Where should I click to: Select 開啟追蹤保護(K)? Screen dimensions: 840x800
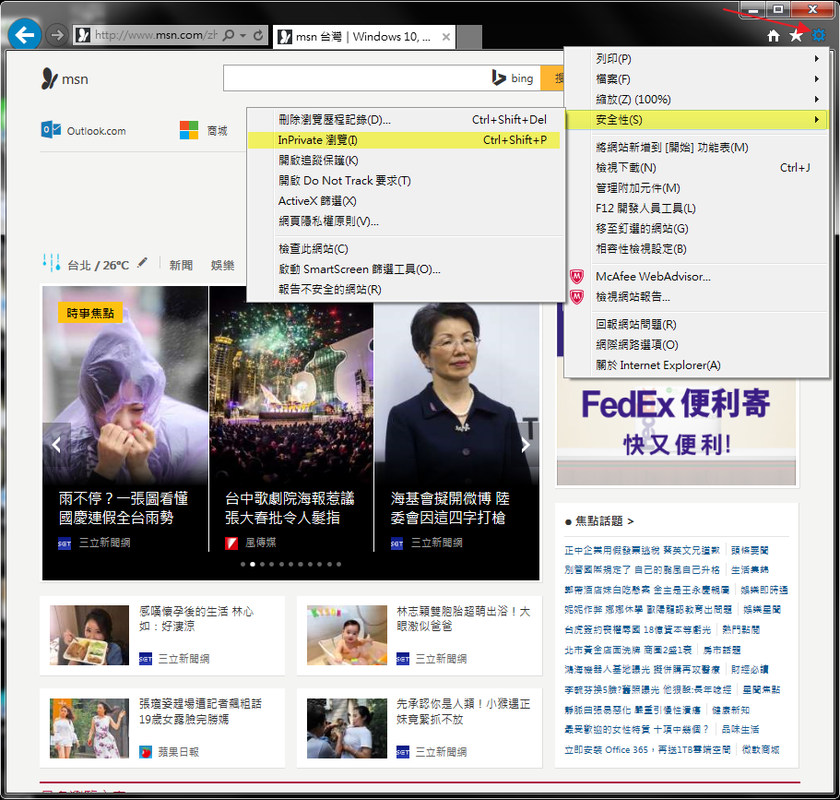(x=405, y=160)
